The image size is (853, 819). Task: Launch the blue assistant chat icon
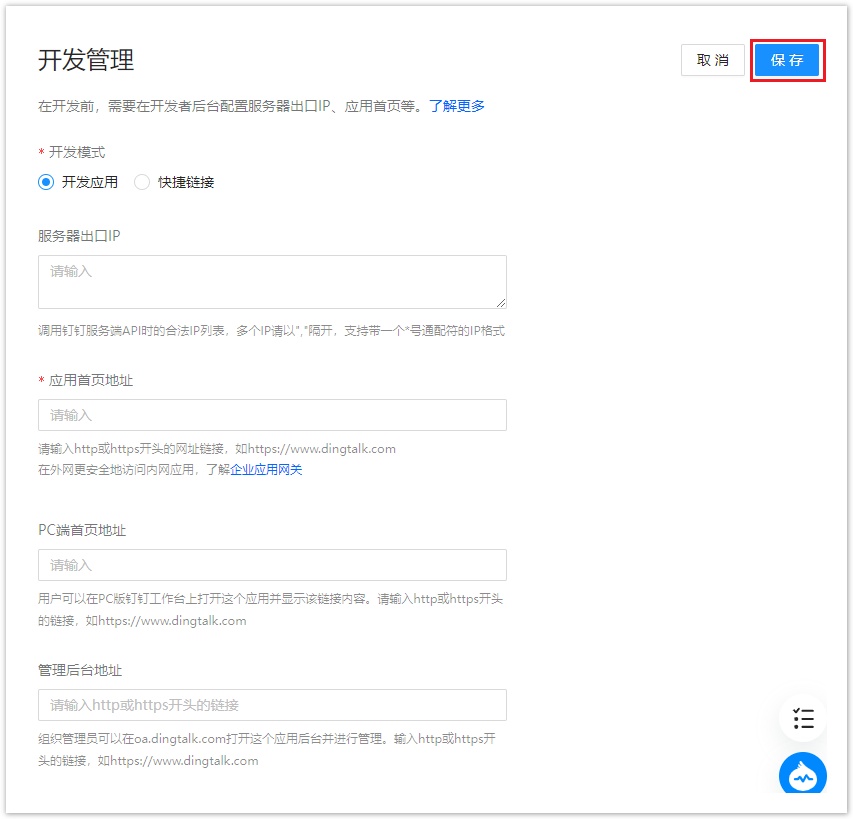803,775
